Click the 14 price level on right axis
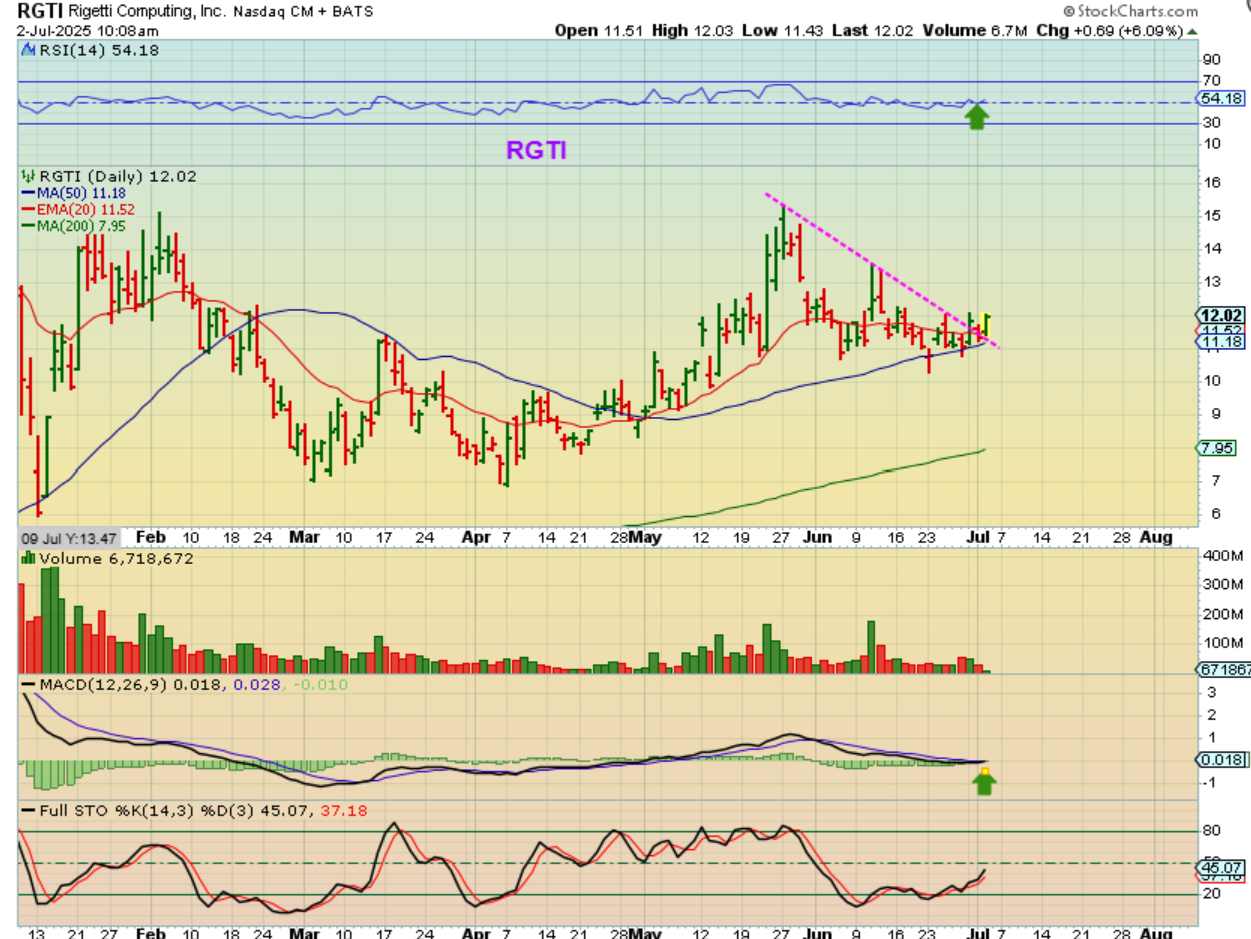The height and width of the screenshot is (939, 1251). coord(1210,248)
